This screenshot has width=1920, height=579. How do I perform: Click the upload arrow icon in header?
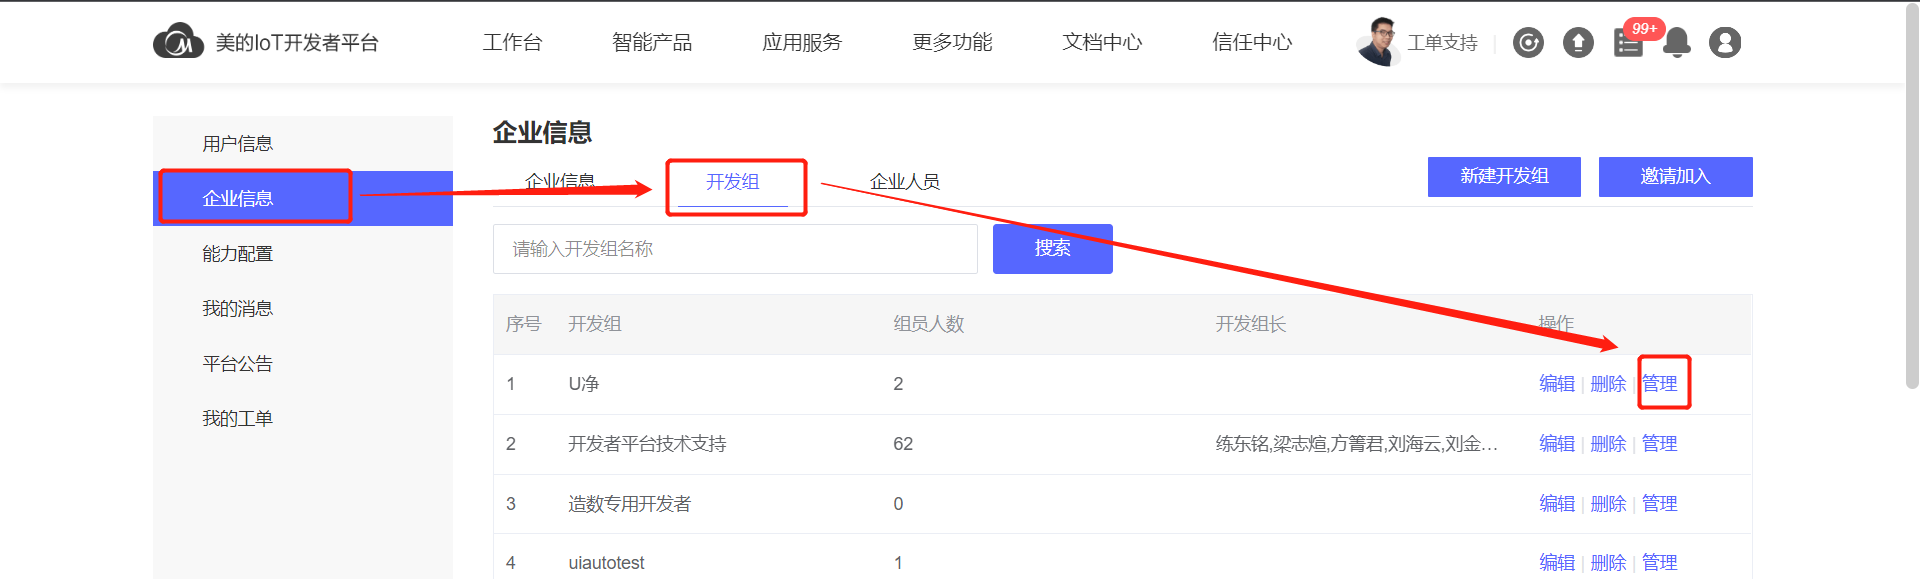[x=1578, y=43]
